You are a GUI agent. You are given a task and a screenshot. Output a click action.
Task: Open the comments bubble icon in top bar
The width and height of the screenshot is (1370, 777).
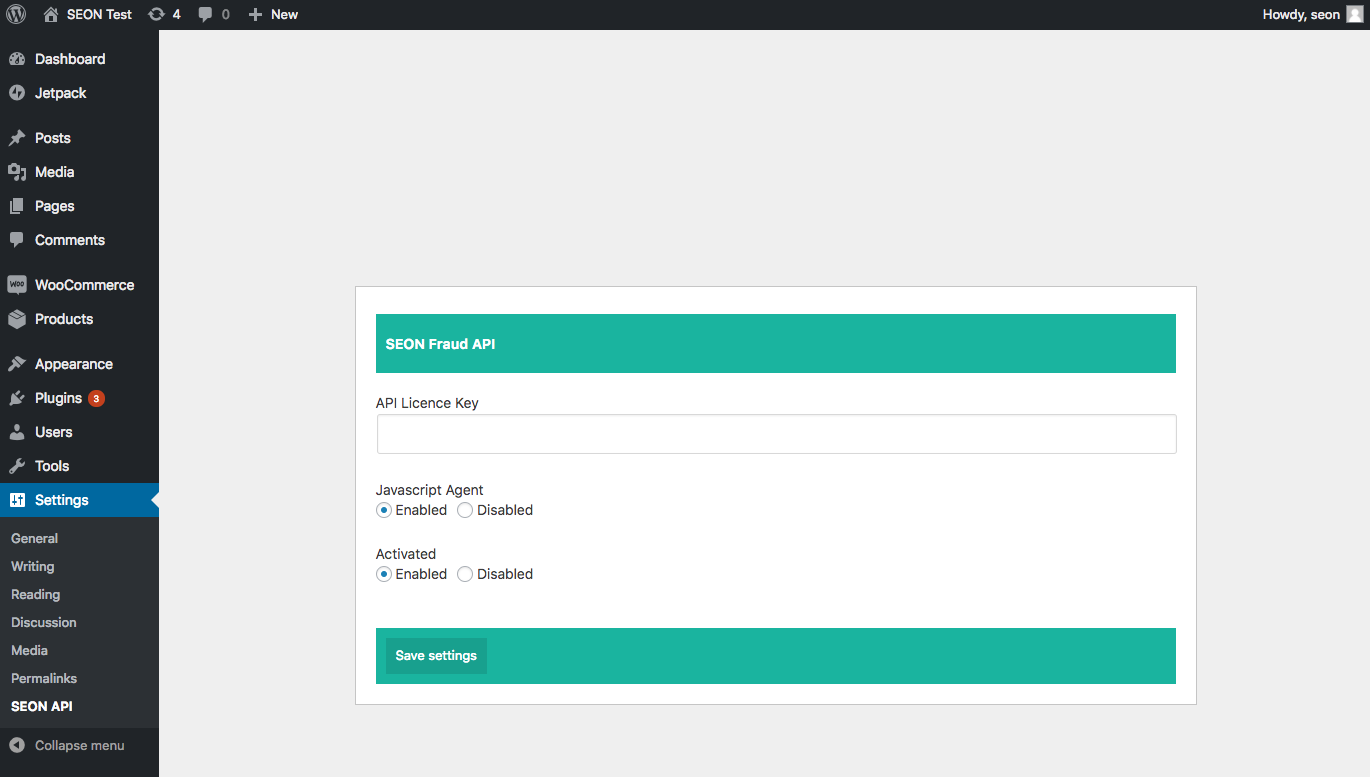coord(205,14)
